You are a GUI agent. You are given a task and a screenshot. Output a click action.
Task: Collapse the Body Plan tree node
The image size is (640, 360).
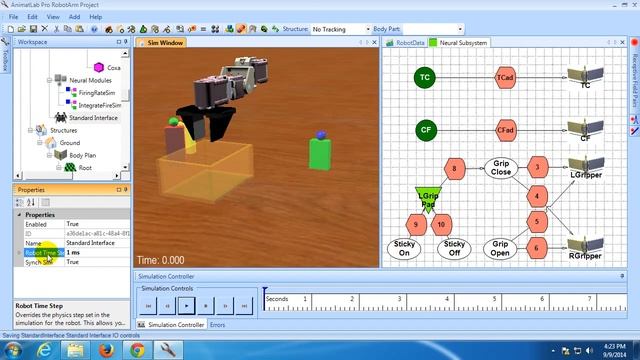[49, 156]
